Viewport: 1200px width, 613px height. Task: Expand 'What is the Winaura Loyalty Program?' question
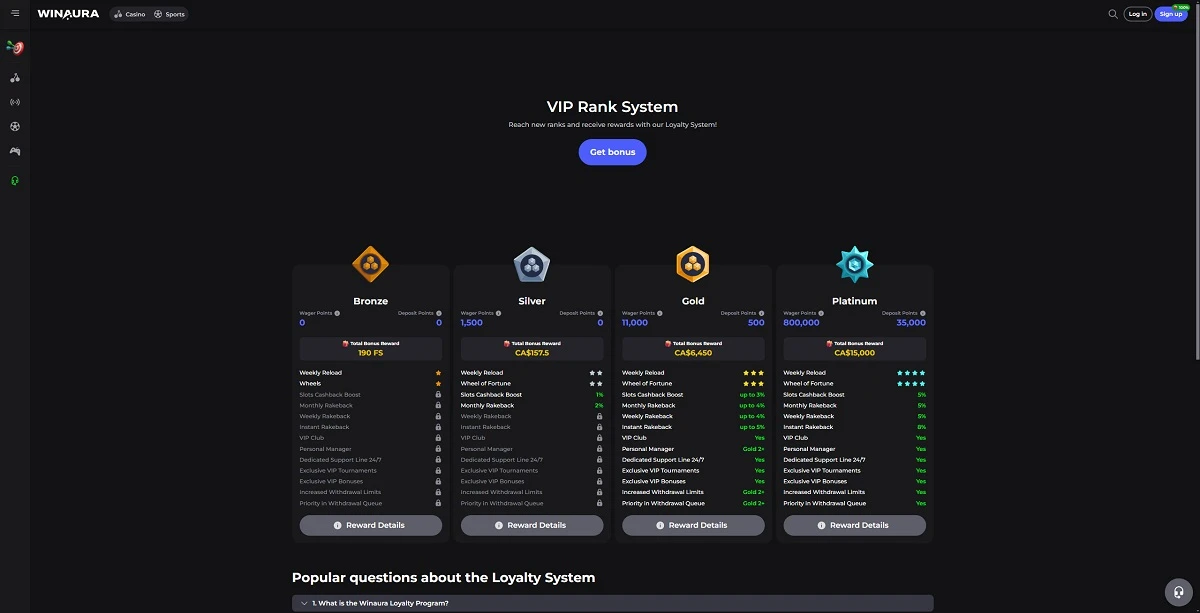(x=612, y=603)
